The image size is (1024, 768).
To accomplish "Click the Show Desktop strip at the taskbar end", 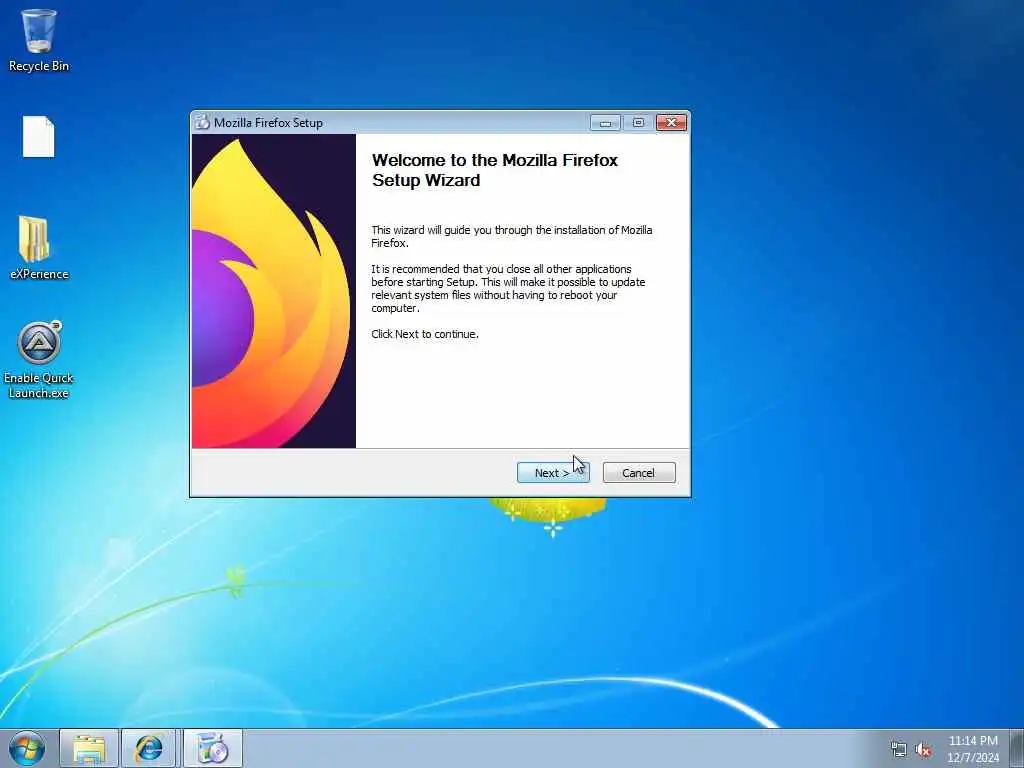I will (x=1017, y=748).
